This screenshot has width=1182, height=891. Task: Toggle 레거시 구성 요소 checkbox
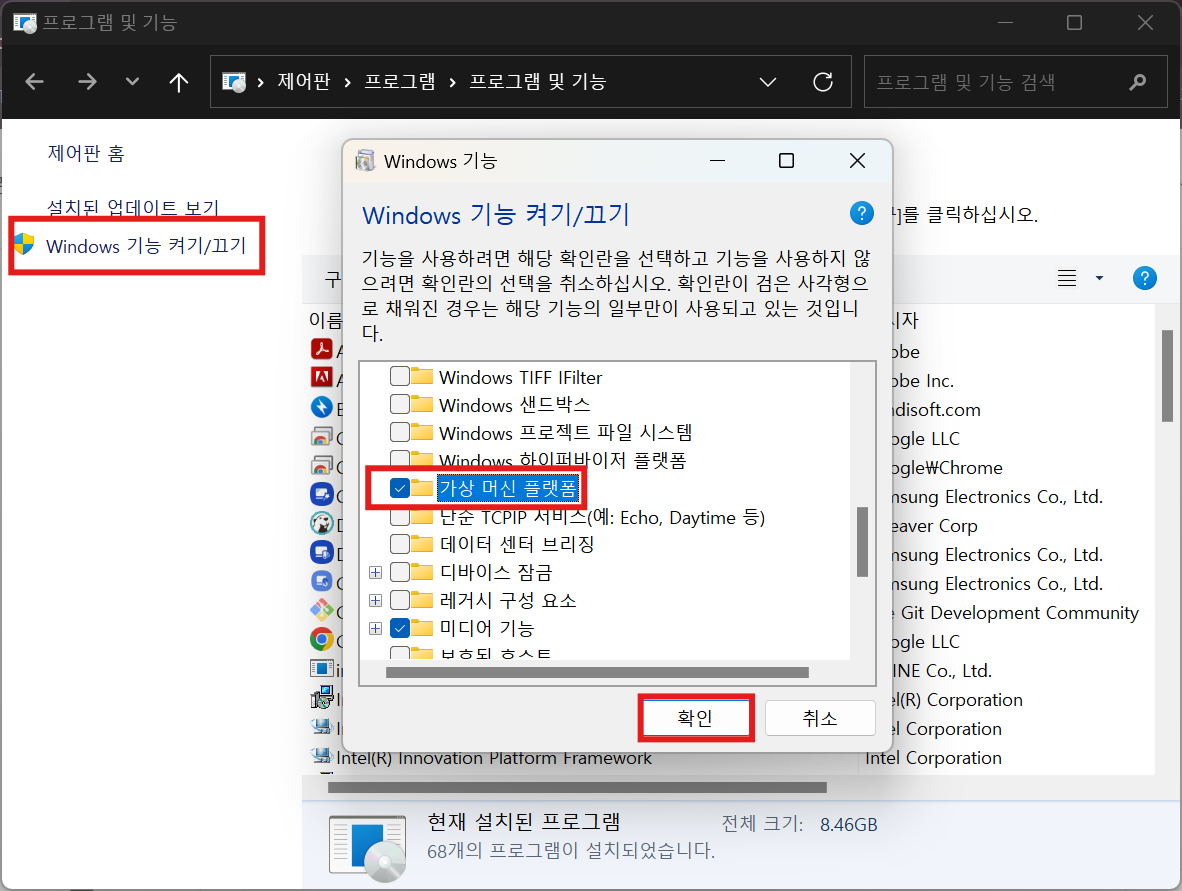[x=400, y=600]
